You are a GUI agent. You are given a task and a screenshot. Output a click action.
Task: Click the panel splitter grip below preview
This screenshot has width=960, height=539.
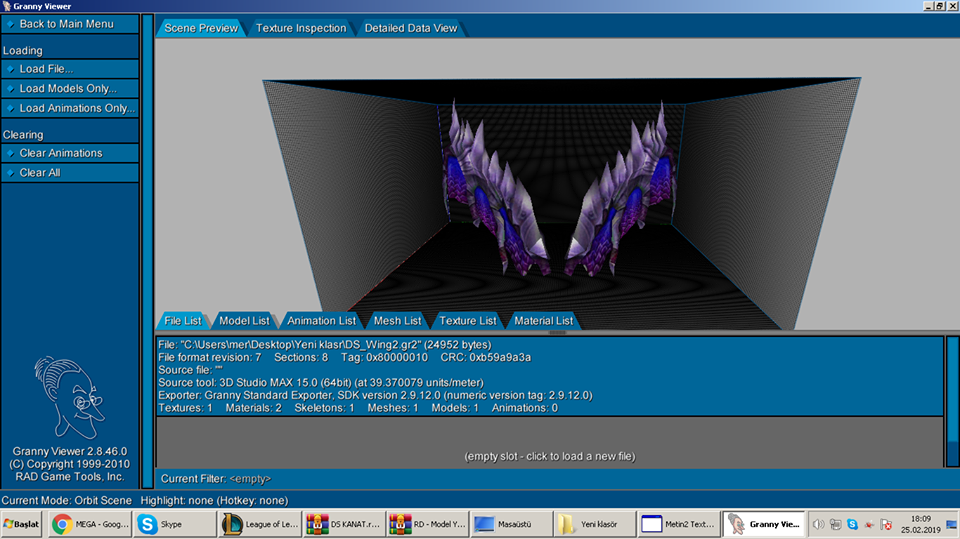557,333
